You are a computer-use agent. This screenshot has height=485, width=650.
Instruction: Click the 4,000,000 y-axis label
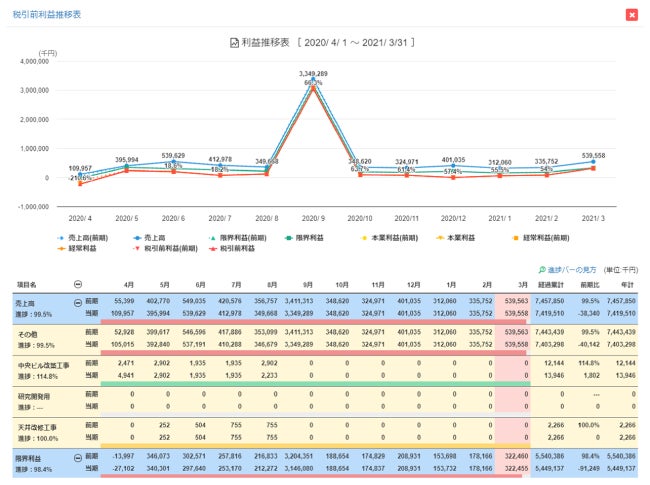pos(34,61)
